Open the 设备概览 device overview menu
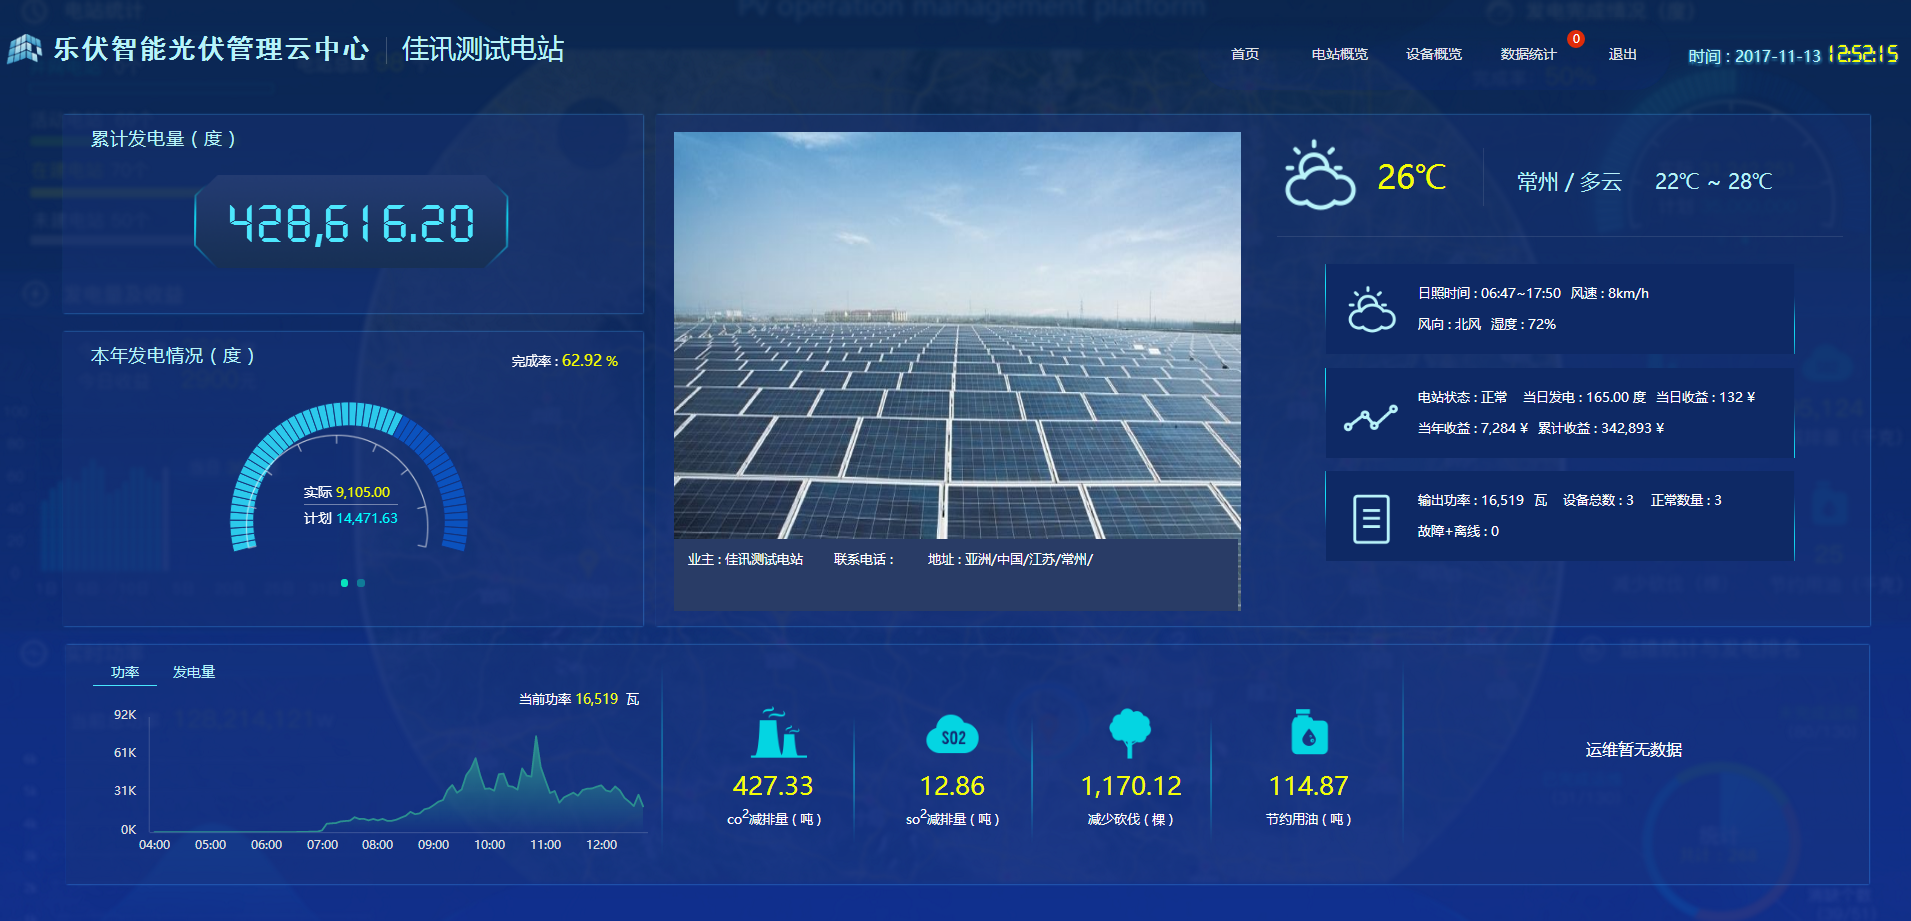 coord(1433,54)
